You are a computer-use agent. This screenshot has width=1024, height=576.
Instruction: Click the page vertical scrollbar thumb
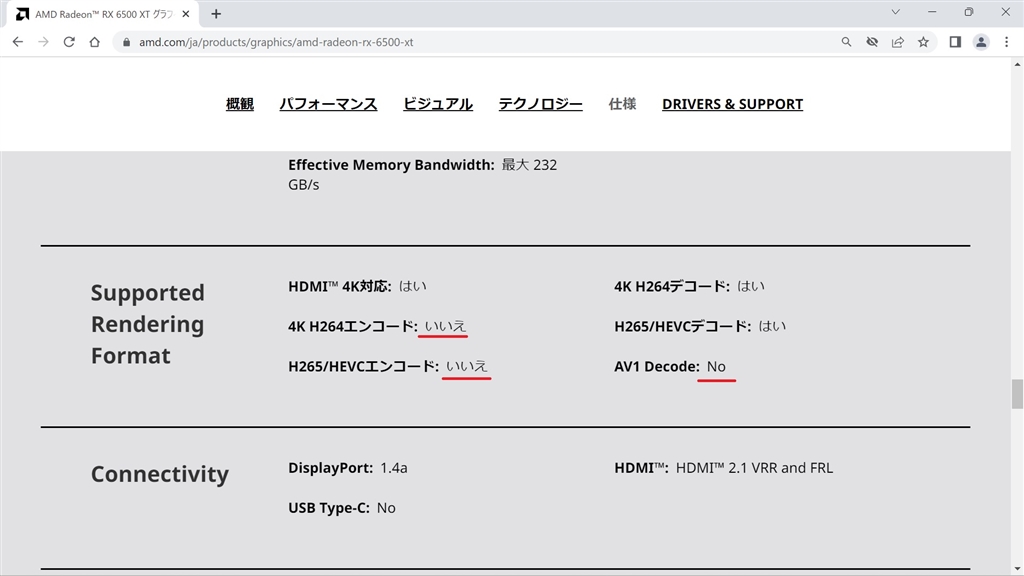(1017, 394)
